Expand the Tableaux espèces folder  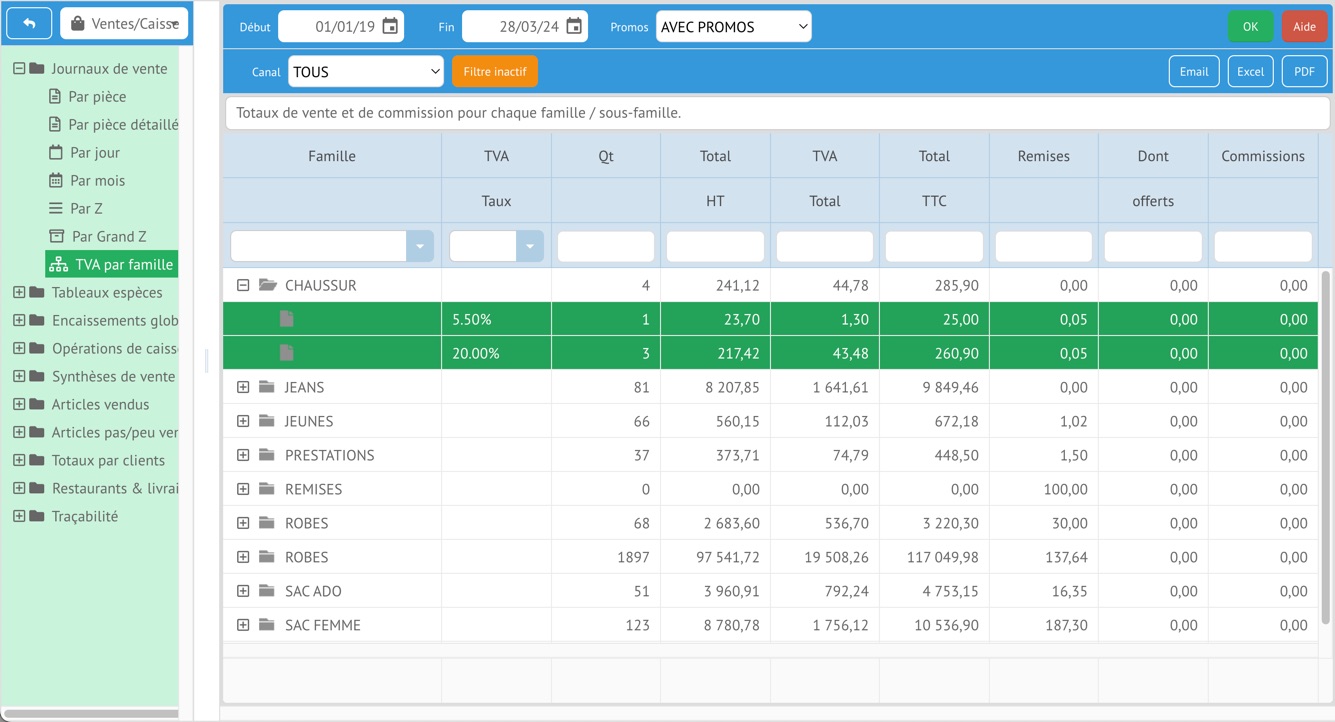pos(19,293)
